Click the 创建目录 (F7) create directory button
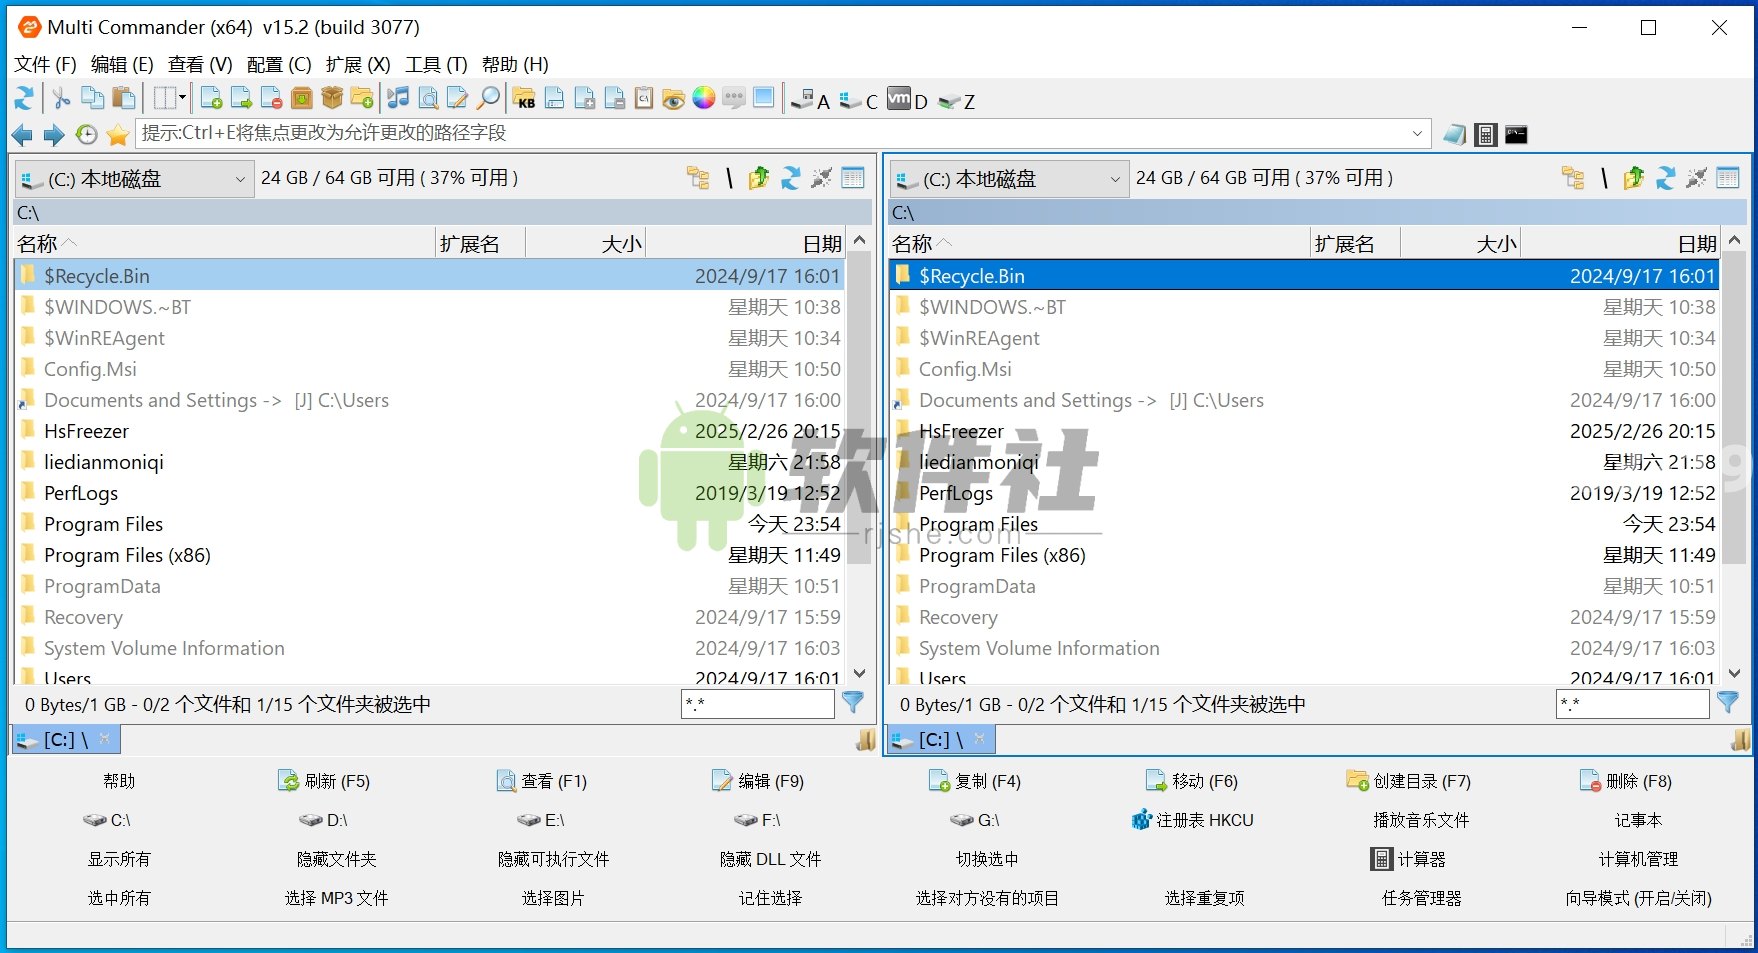Screen dimensions: 1758x953 click(x=1408, y=781)
